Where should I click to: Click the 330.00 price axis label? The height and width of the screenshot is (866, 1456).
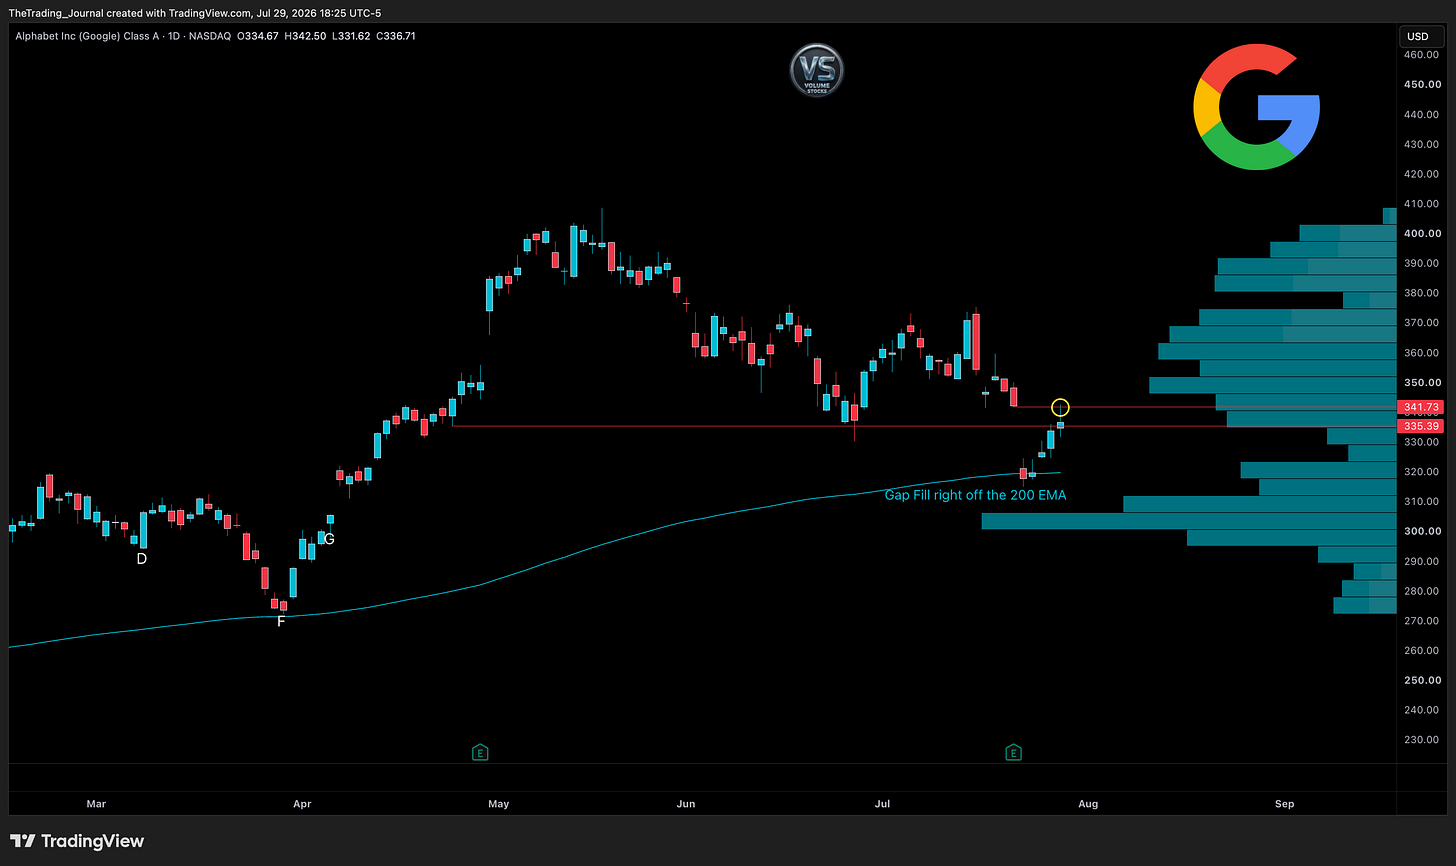1420,442
